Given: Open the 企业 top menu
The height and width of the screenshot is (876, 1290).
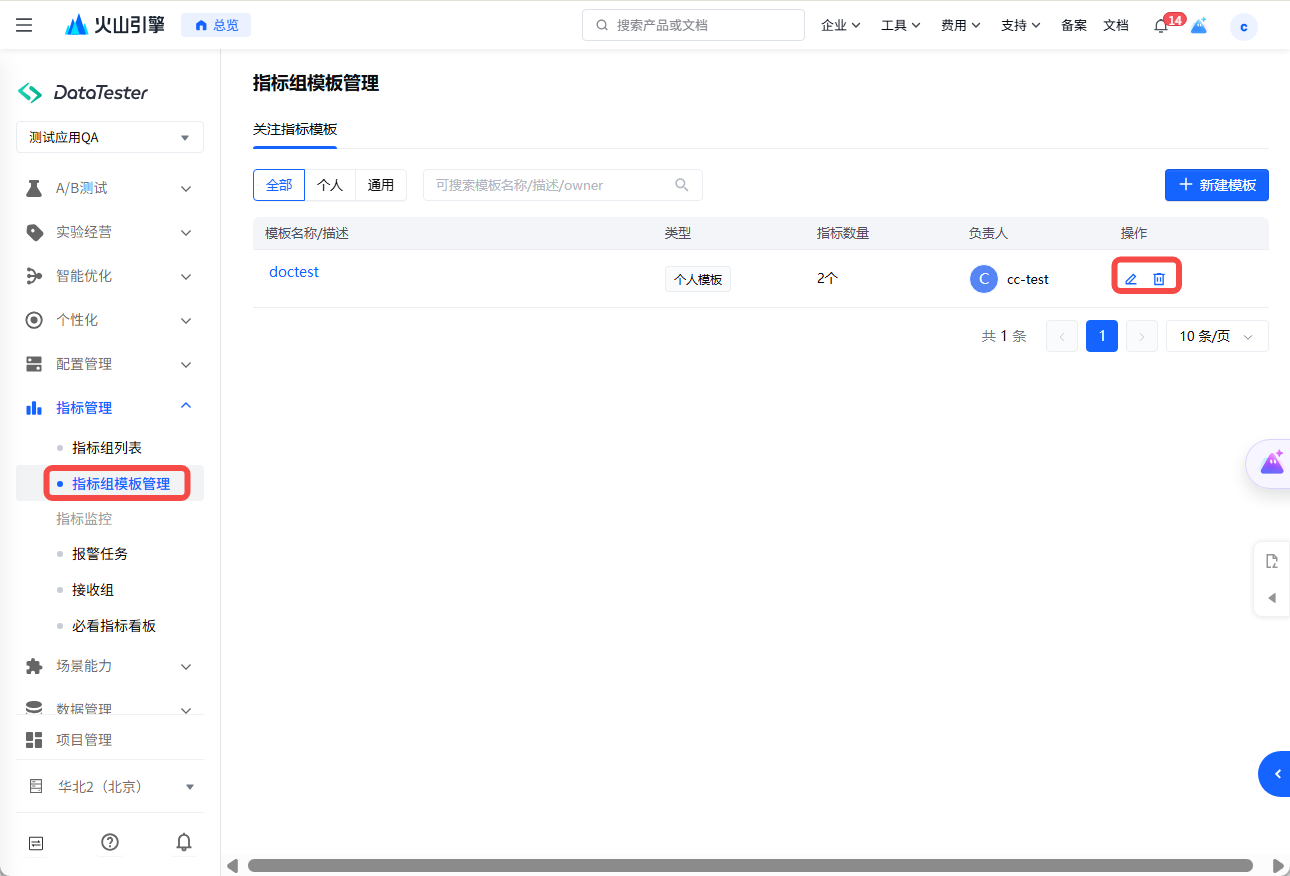Looking at the screenshot, I should coord(840,26).
